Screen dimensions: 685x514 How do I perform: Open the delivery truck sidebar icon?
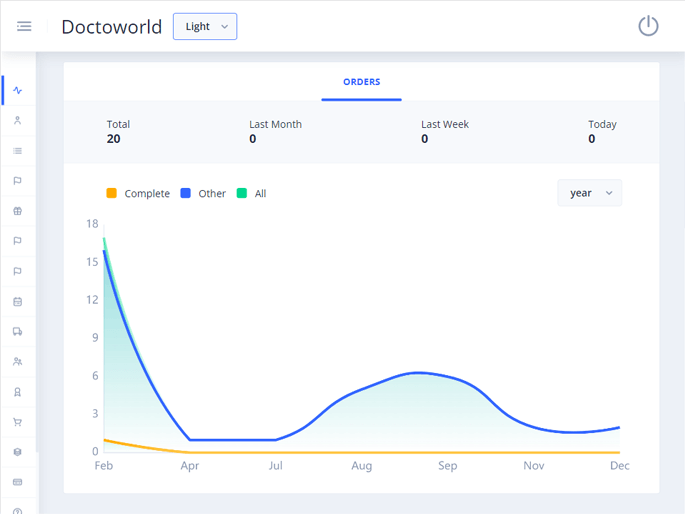[x=18, y=332]
